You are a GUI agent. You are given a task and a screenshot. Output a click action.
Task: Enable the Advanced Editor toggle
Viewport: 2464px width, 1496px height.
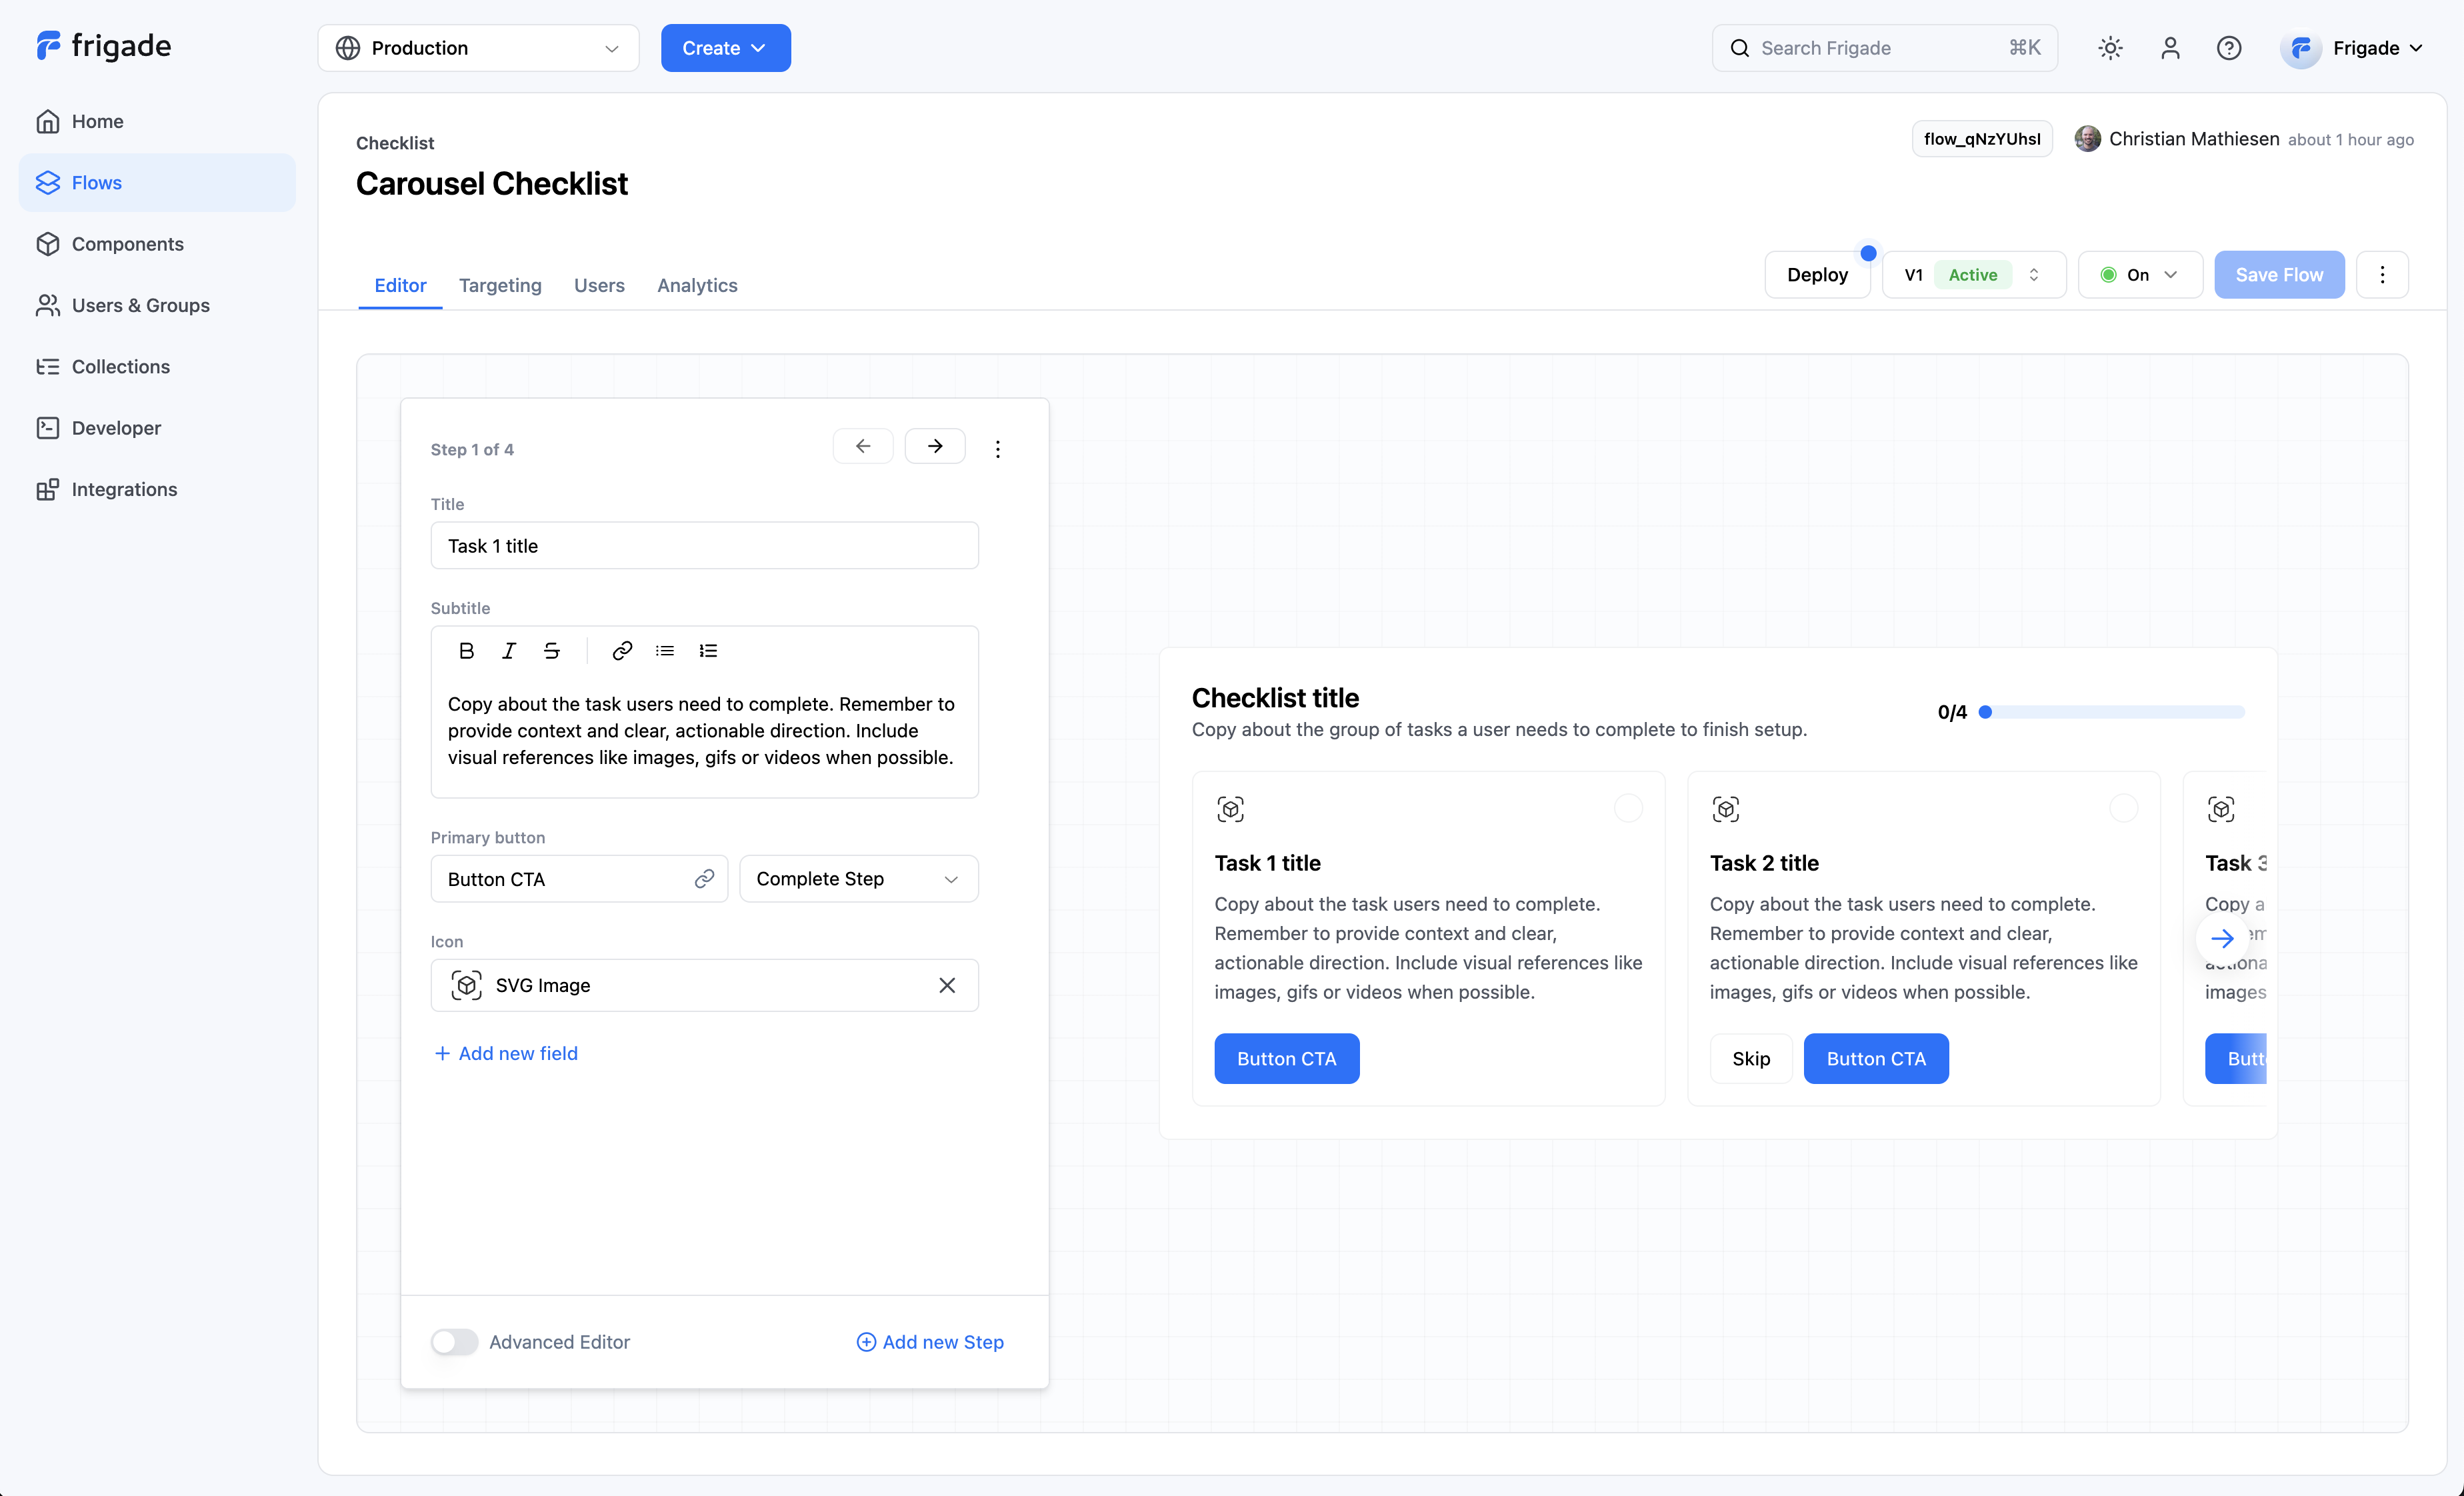click(x=455, y=1342)
